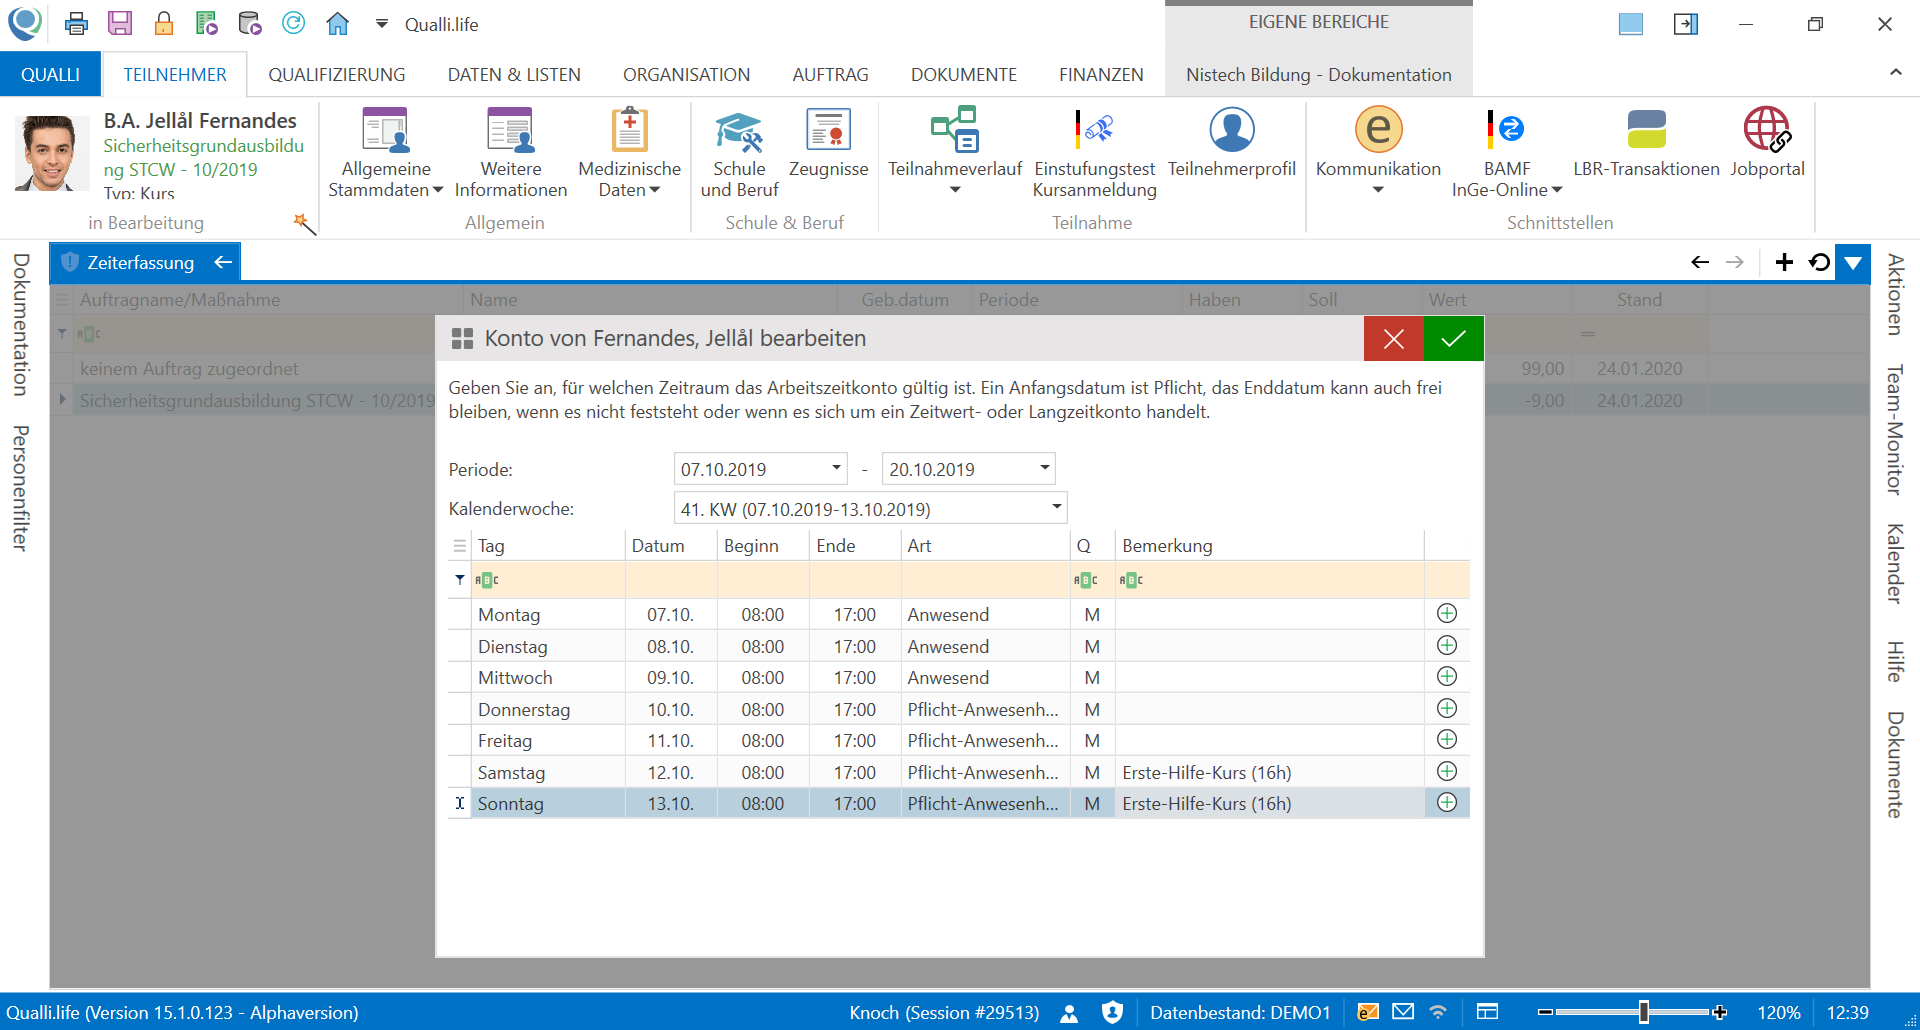
Task: Add entry for Dienstag row
Action: 1446,646
